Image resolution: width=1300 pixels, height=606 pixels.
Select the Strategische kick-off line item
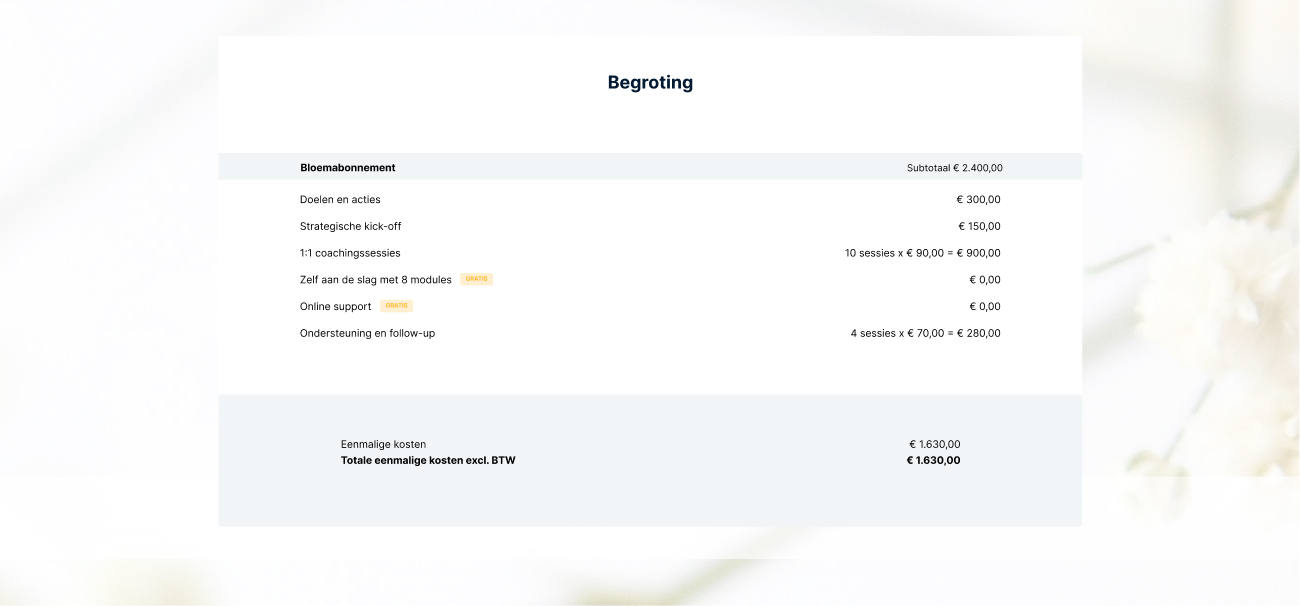[350, 227]
